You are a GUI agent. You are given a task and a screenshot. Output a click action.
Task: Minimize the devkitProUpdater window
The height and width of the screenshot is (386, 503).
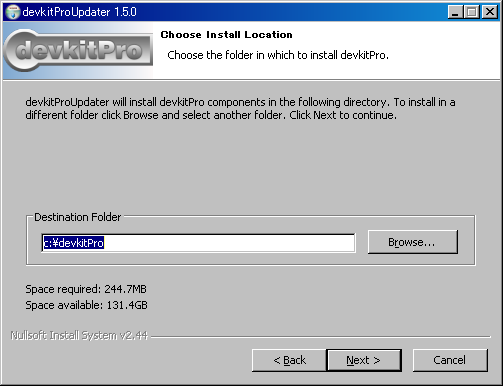pos(455,12)
